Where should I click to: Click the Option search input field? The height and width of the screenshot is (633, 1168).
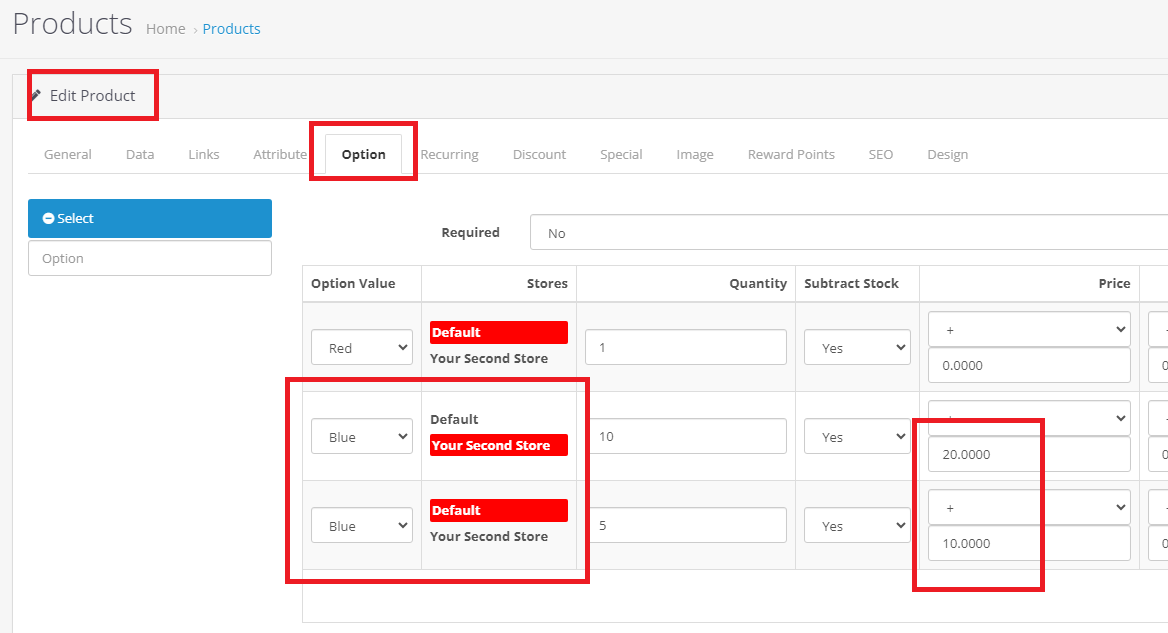click(x=150, y=258)
